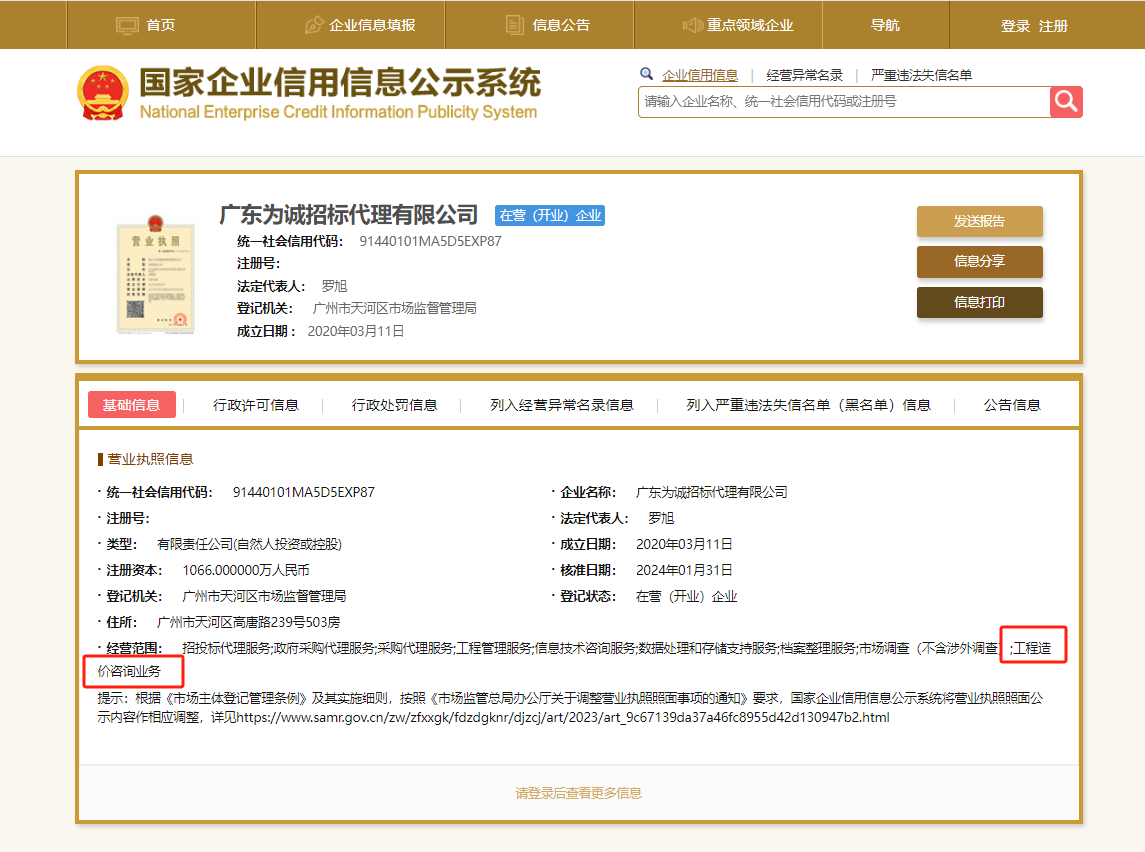Open the 在营（开业）企业 status badge
1145x852 pixels.
point(549,214)
